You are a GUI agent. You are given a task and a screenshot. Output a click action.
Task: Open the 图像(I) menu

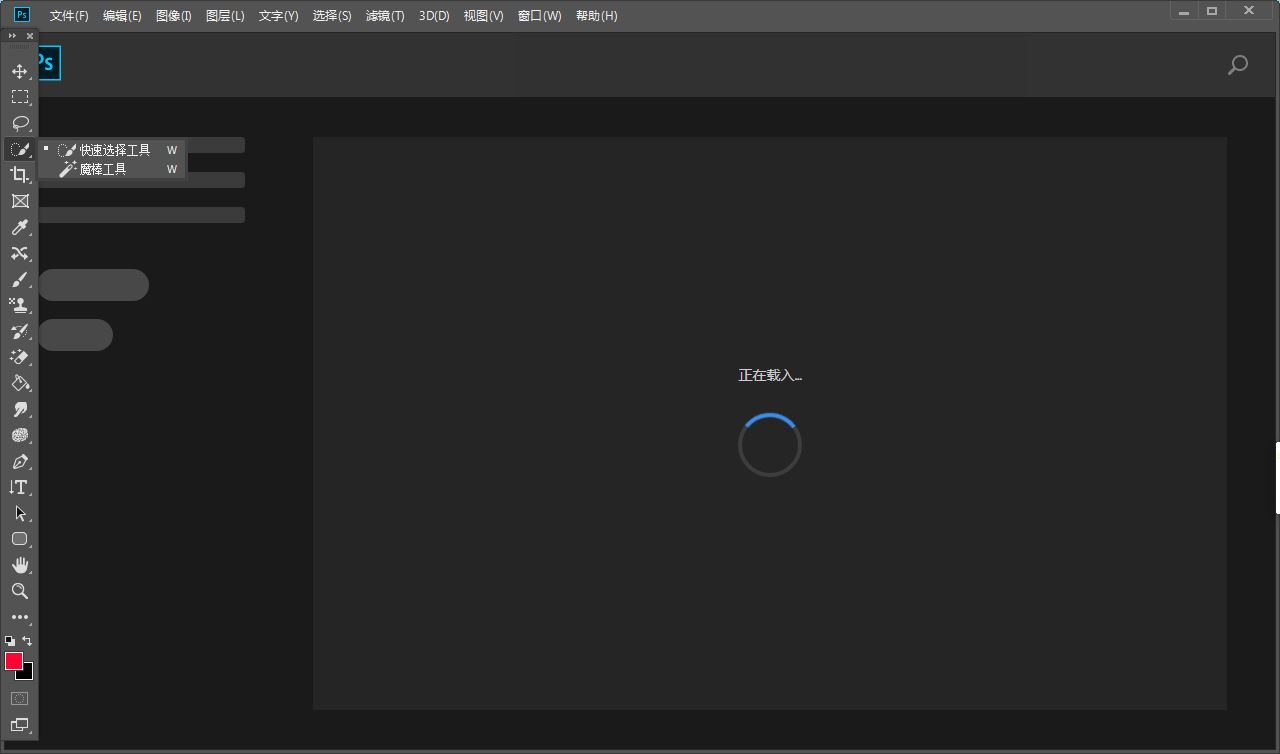[174, 16]
